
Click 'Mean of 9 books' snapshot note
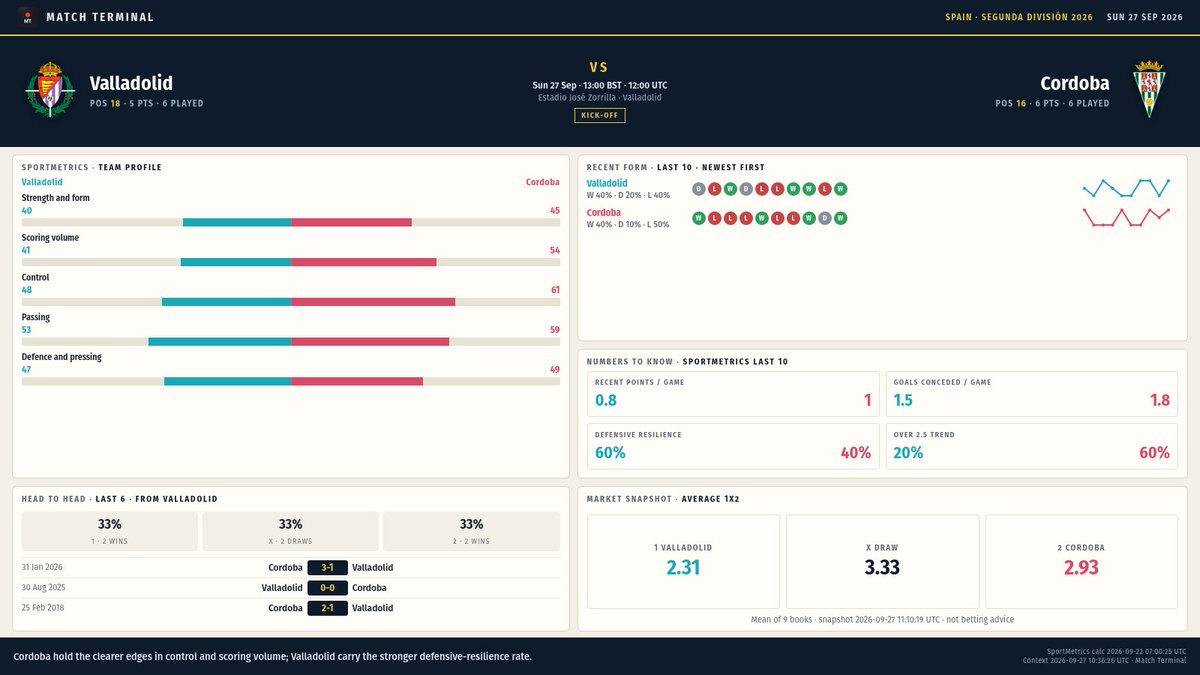click(x=883, y=620)
